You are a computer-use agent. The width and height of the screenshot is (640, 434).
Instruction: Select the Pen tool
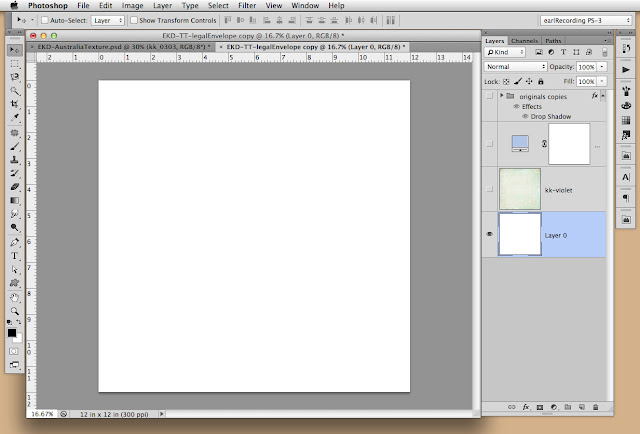pyautogui.click(x=14, y=243)
